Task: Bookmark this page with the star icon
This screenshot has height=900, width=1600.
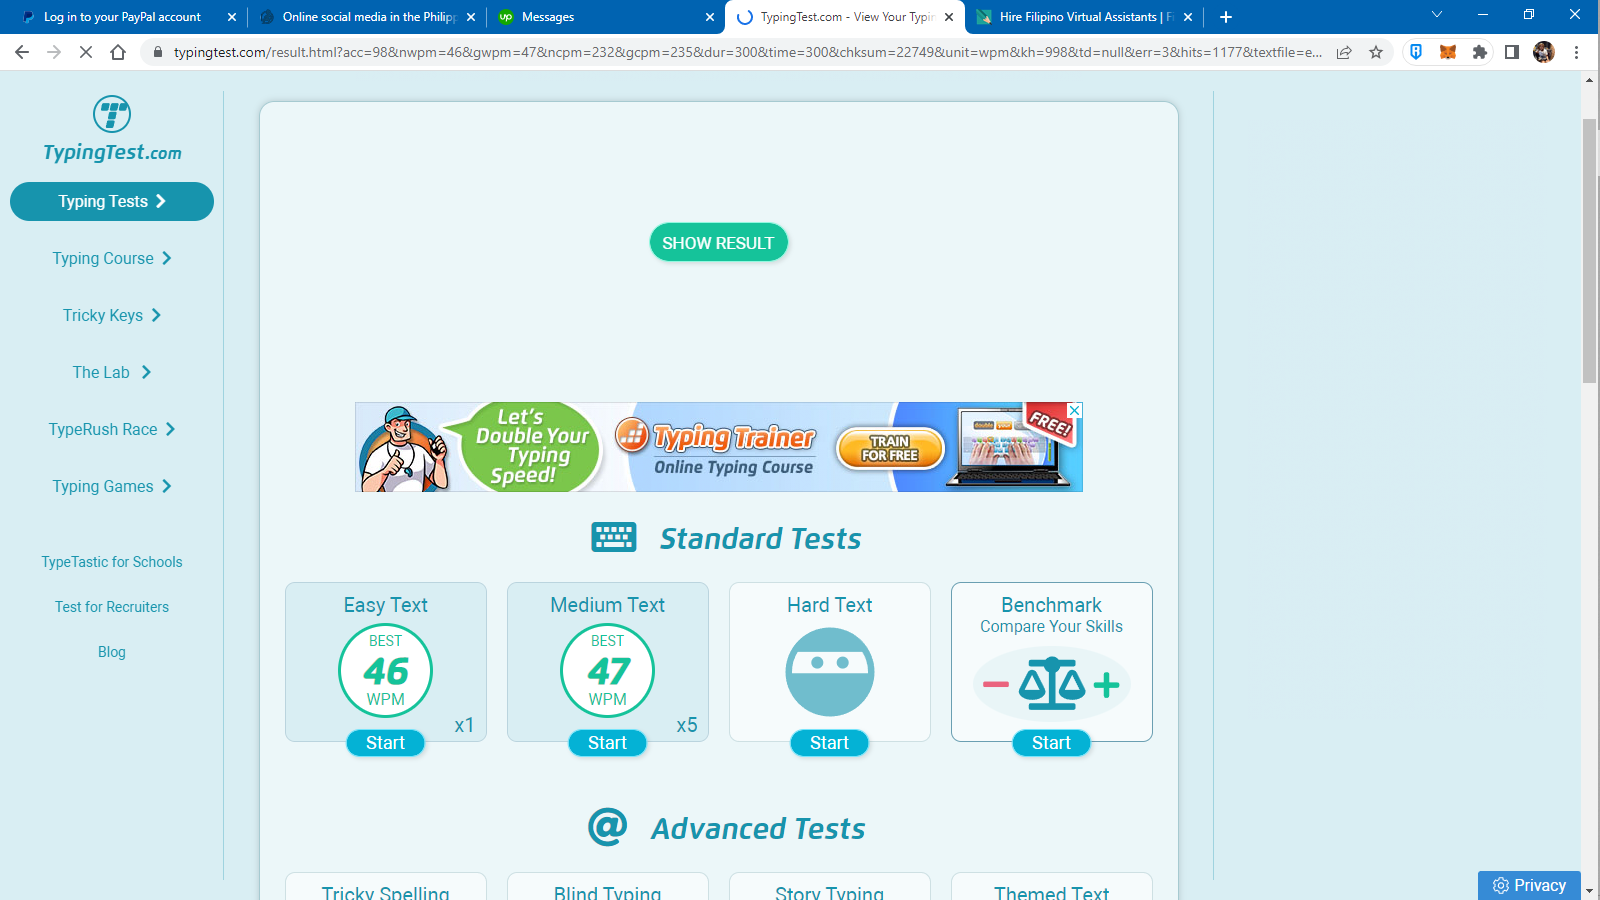Action: 1376,52
